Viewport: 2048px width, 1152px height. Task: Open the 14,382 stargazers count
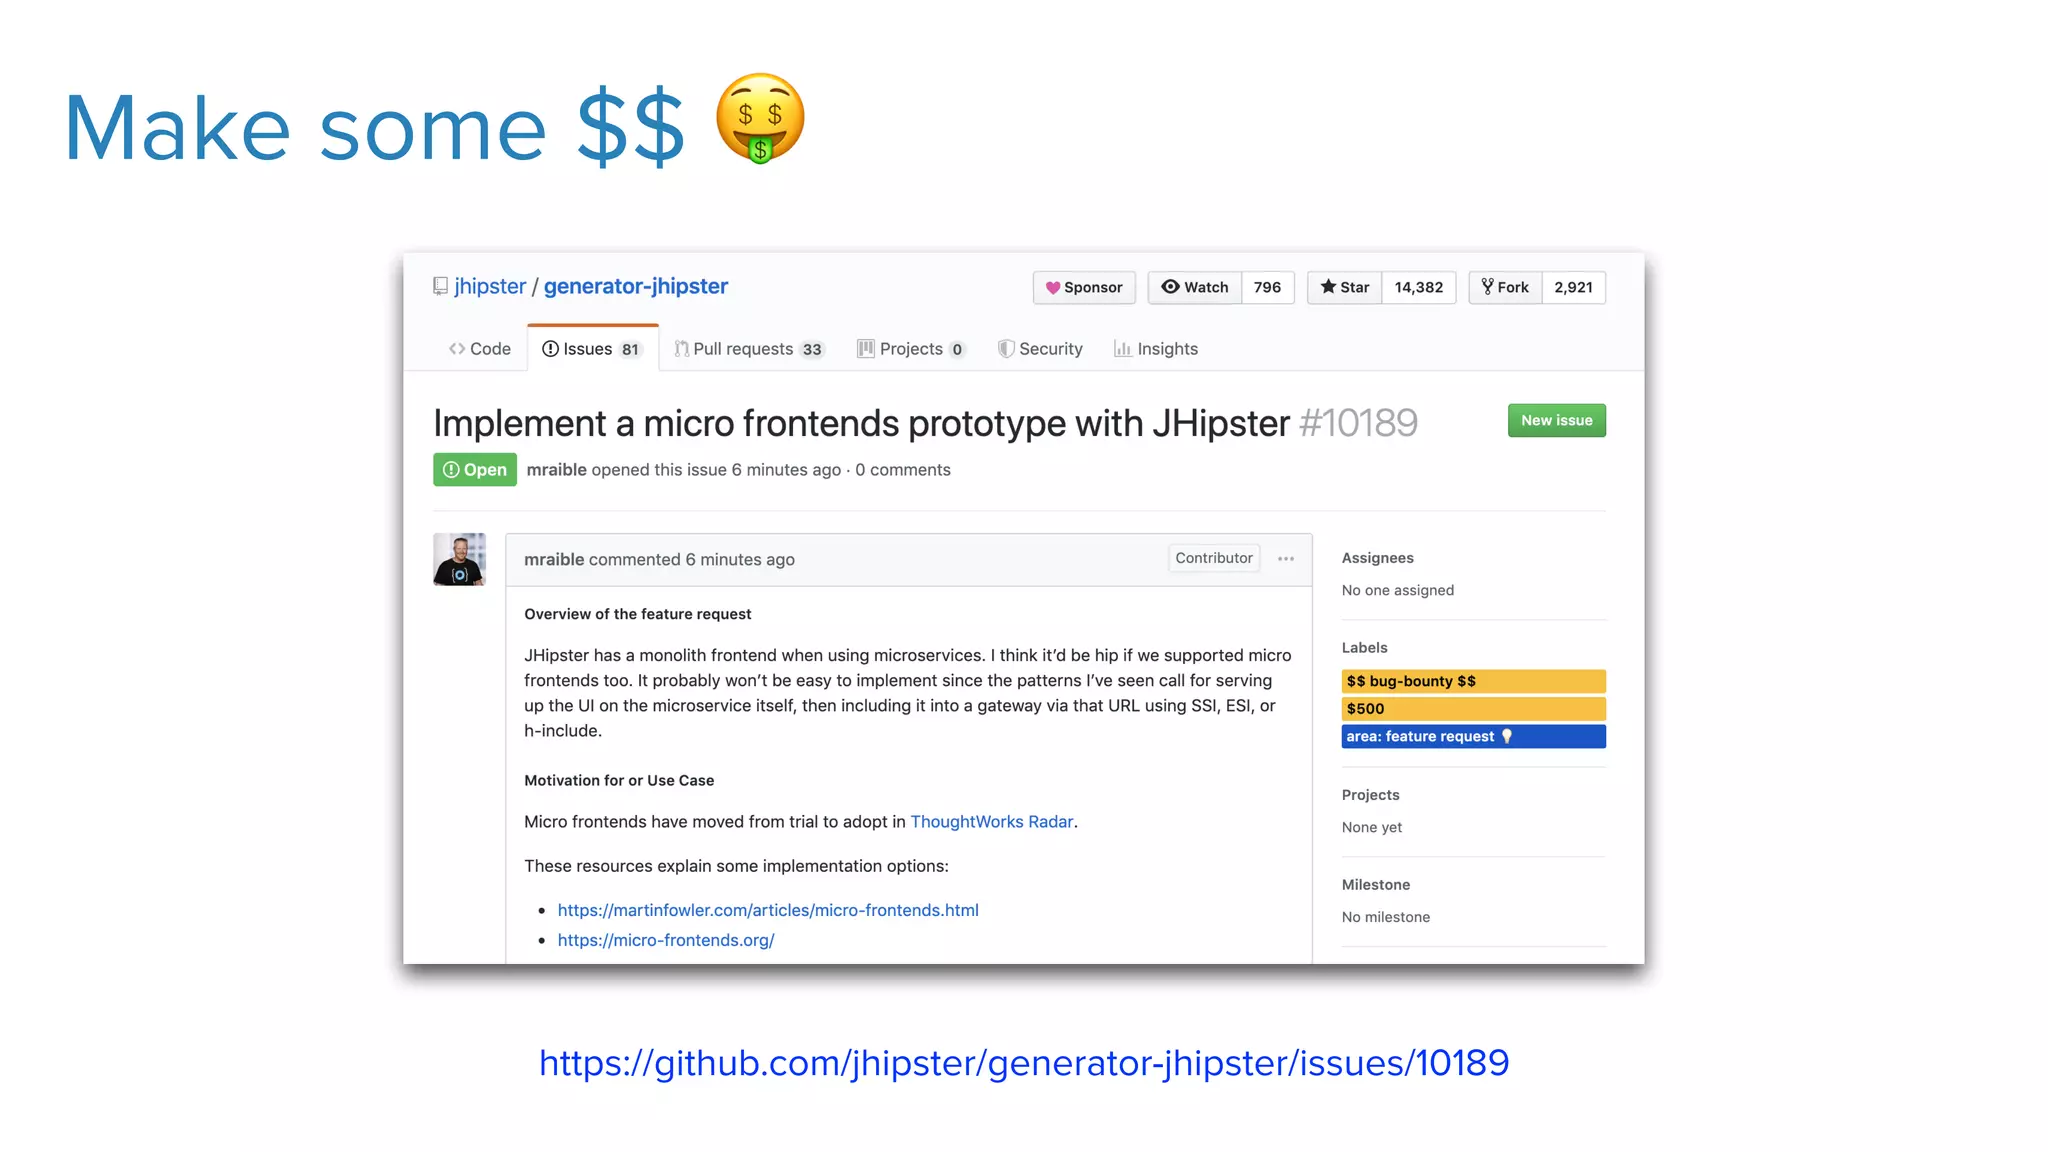tap(1419, 287)
